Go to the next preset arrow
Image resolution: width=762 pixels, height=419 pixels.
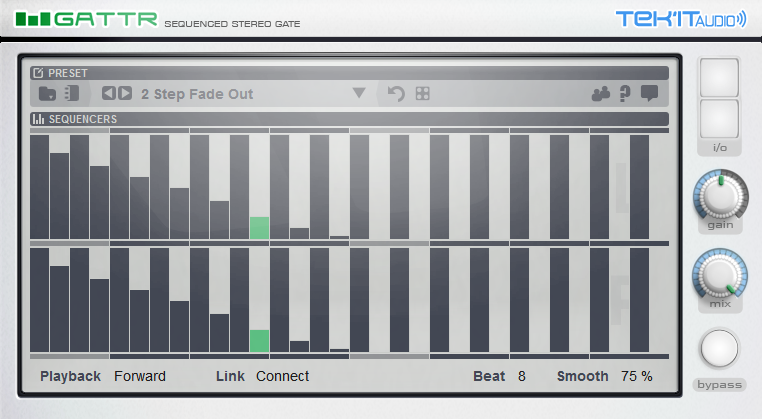point(125,93)
